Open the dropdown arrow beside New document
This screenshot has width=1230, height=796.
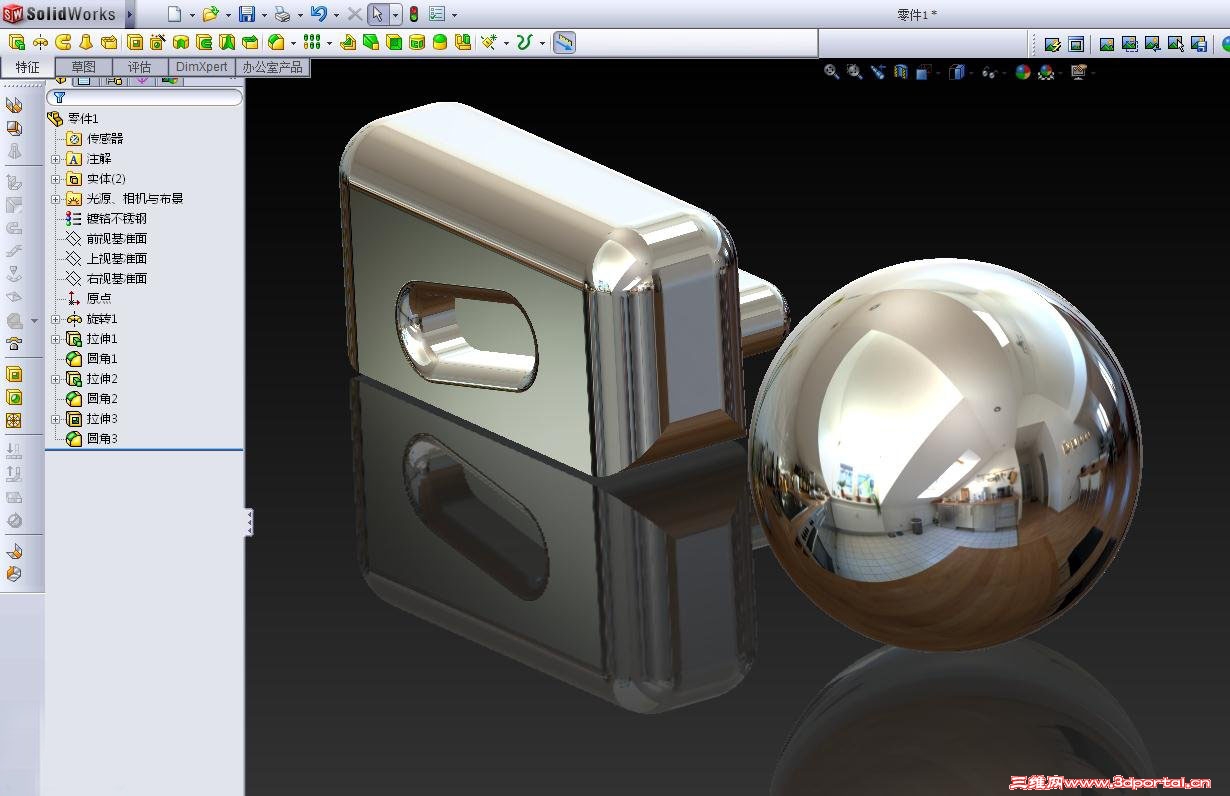192,15
